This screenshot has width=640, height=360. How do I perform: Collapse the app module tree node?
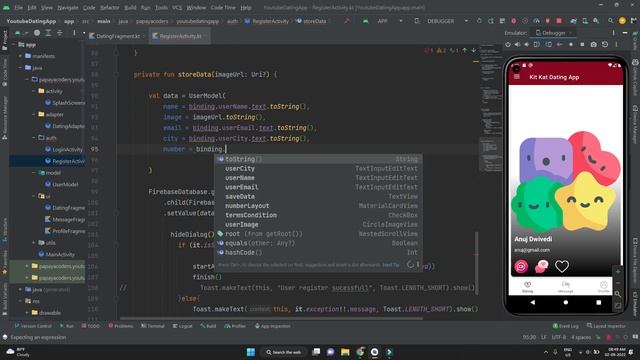click(14, 44)
